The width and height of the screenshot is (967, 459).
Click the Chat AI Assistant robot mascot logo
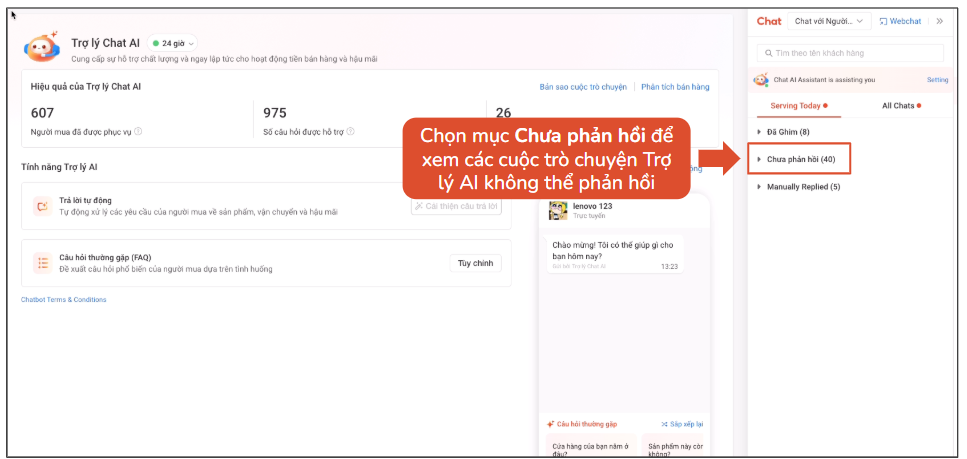(42, 46)
